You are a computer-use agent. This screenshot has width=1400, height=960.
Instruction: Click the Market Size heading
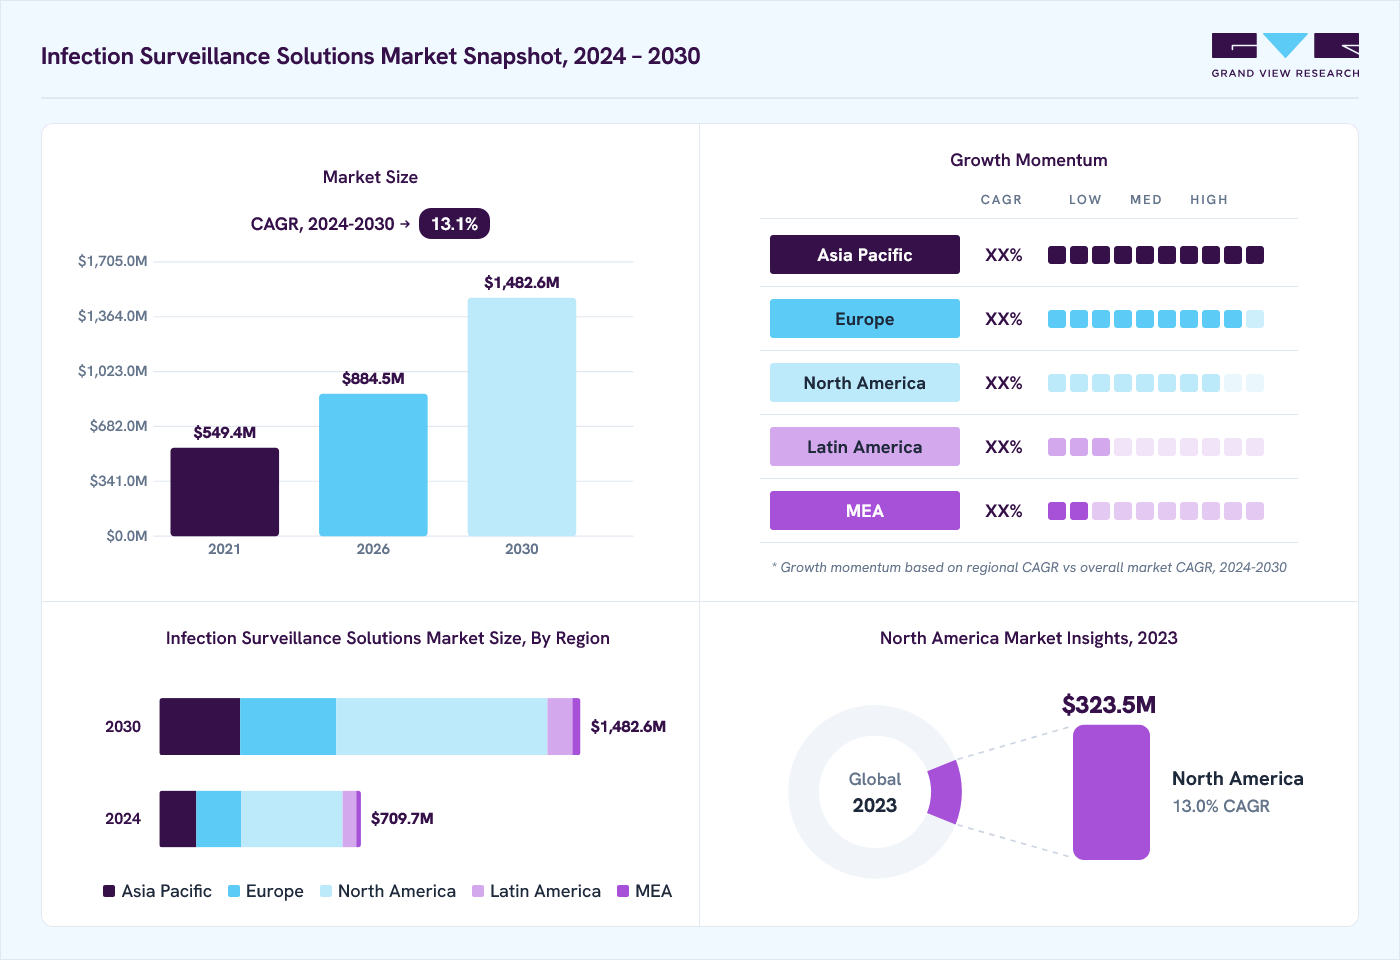pos(370,177)
